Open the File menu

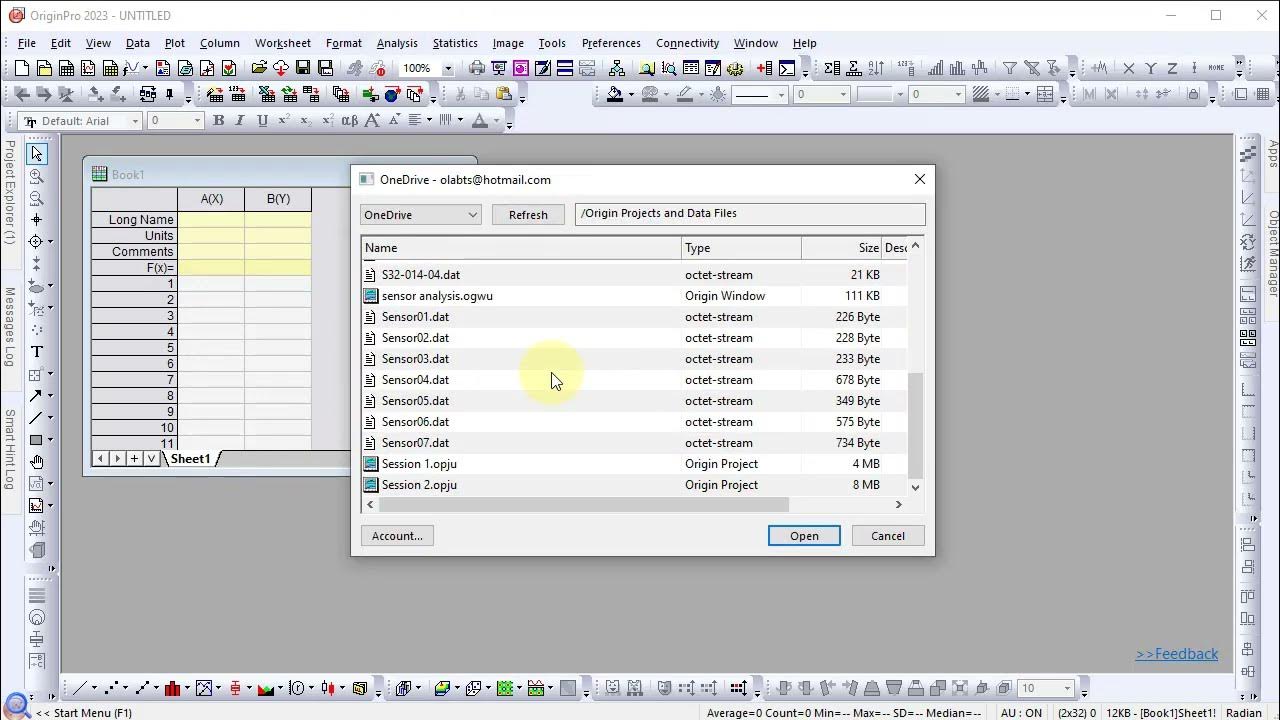point(27,43)
